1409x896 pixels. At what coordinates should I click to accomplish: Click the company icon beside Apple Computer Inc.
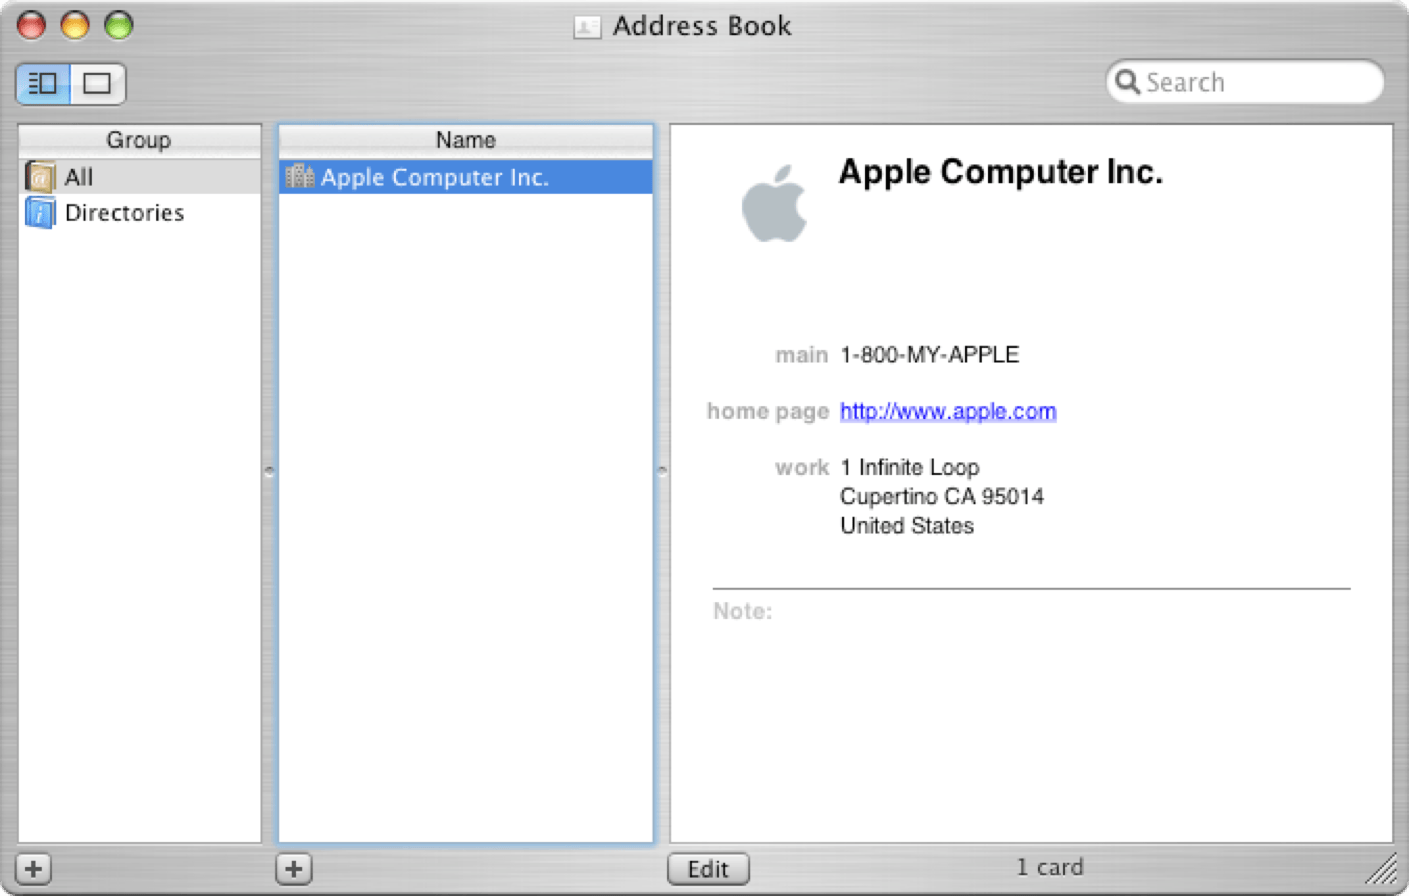tap(300, 176)
